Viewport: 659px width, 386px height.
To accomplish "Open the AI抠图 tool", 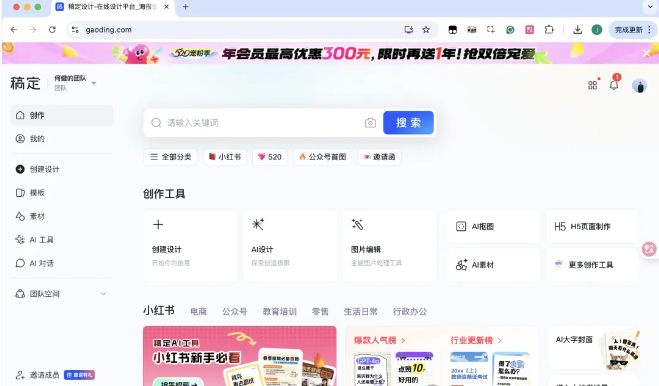I will point(493,226).
